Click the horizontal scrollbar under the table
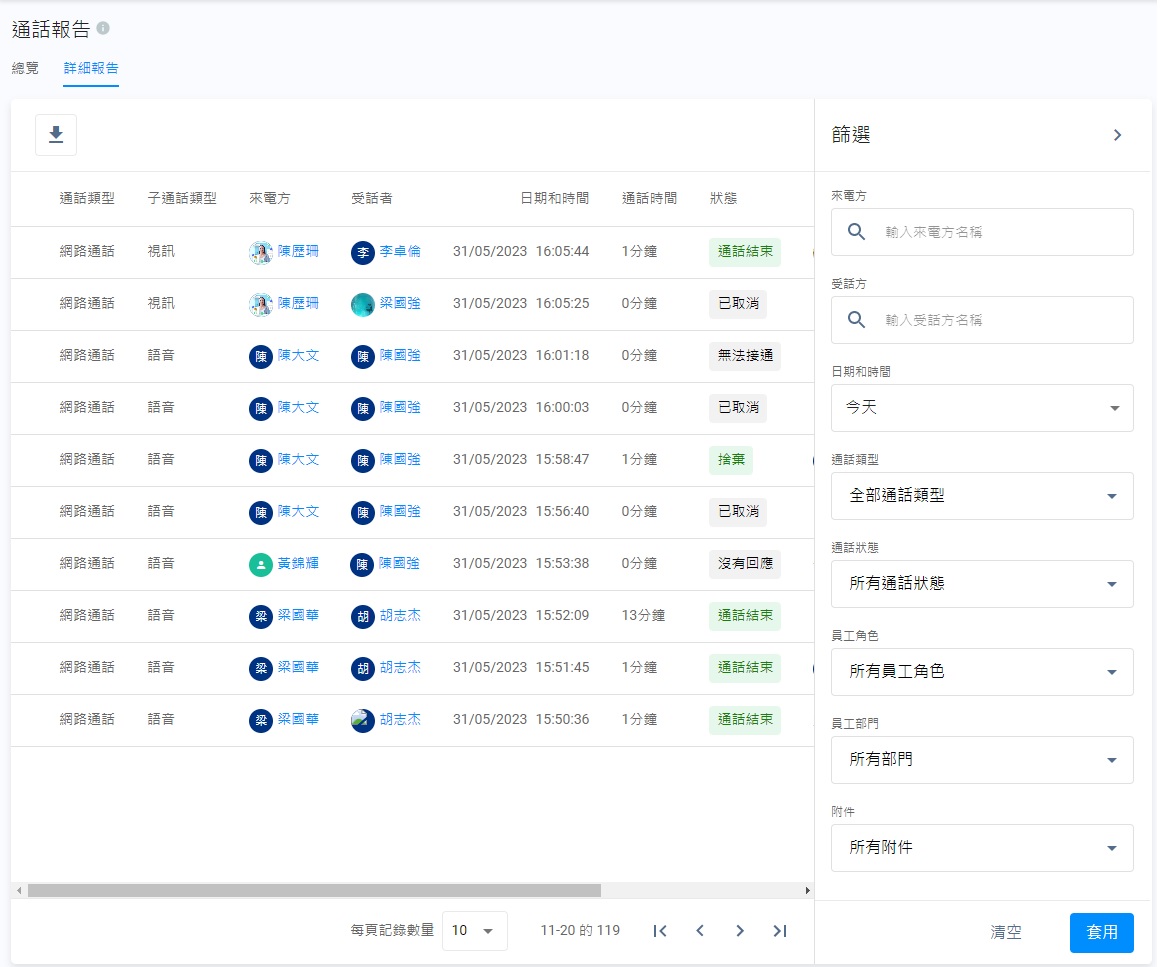Image resolution: width=1173 pixels, height=967 pixels. (314, 890)
